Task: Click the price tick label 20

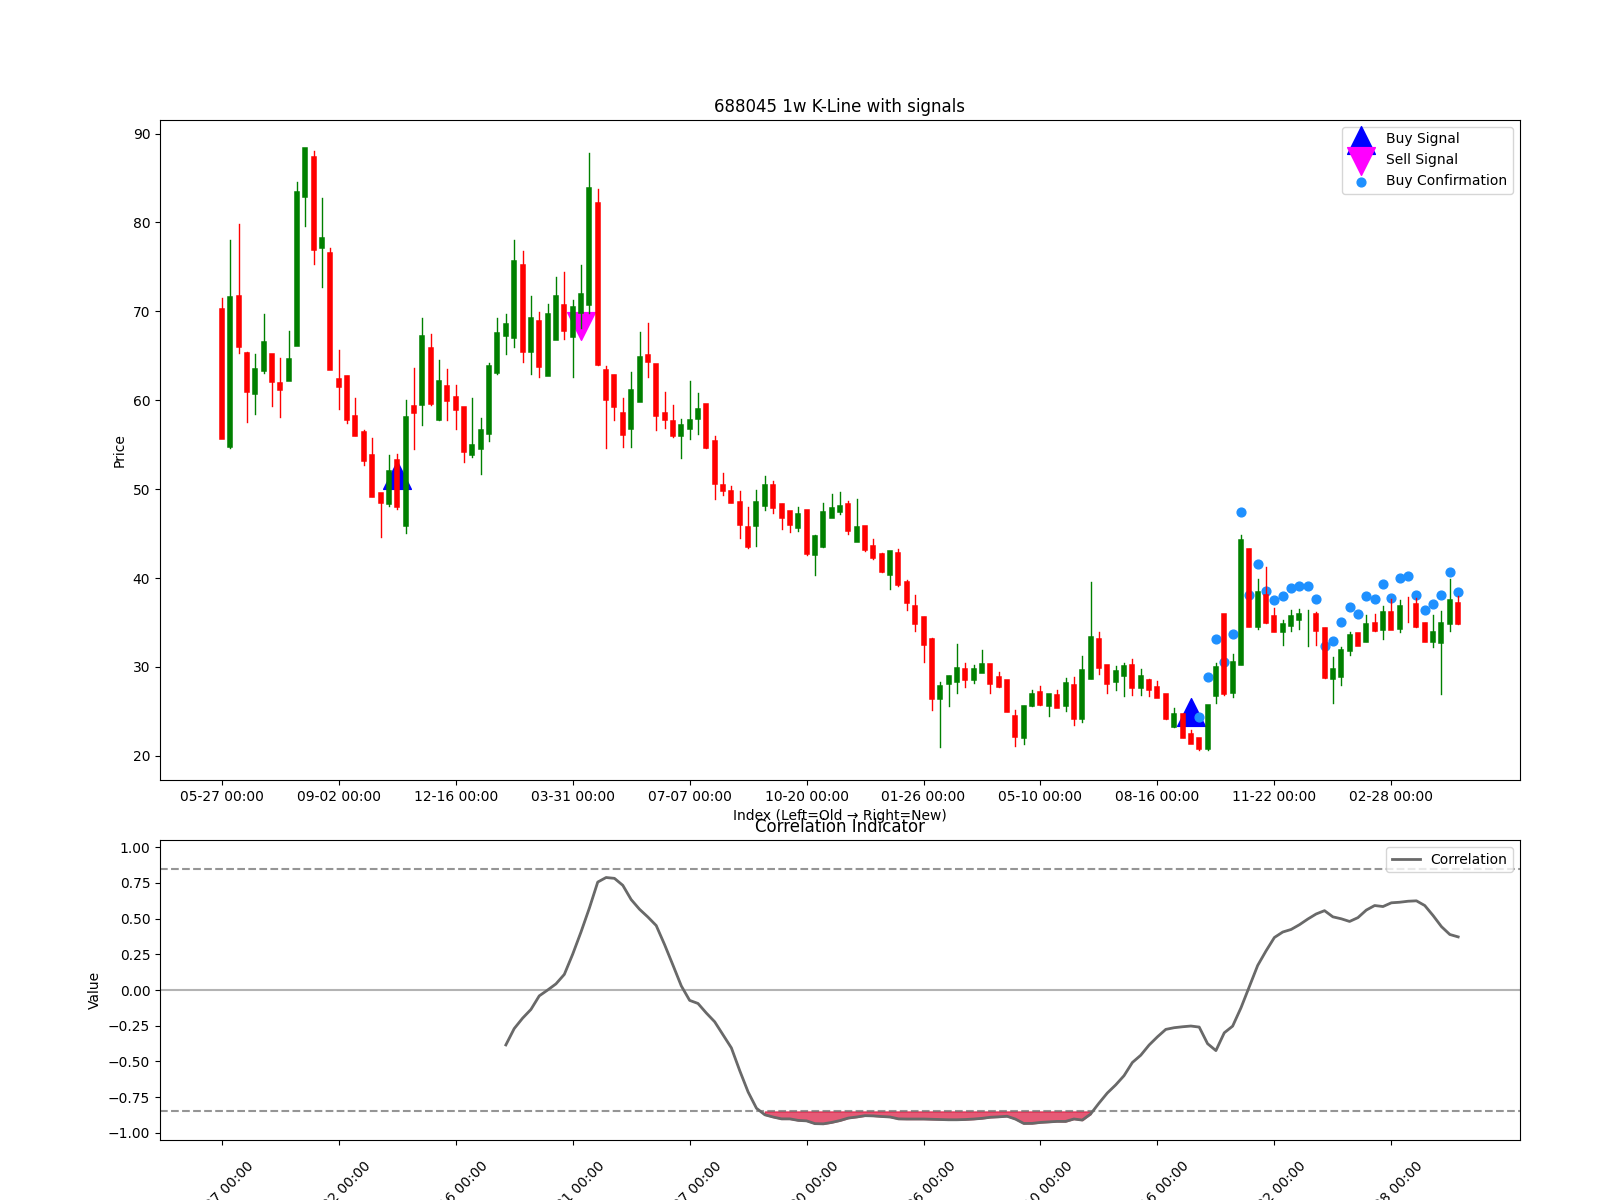Action: point(142,756)
